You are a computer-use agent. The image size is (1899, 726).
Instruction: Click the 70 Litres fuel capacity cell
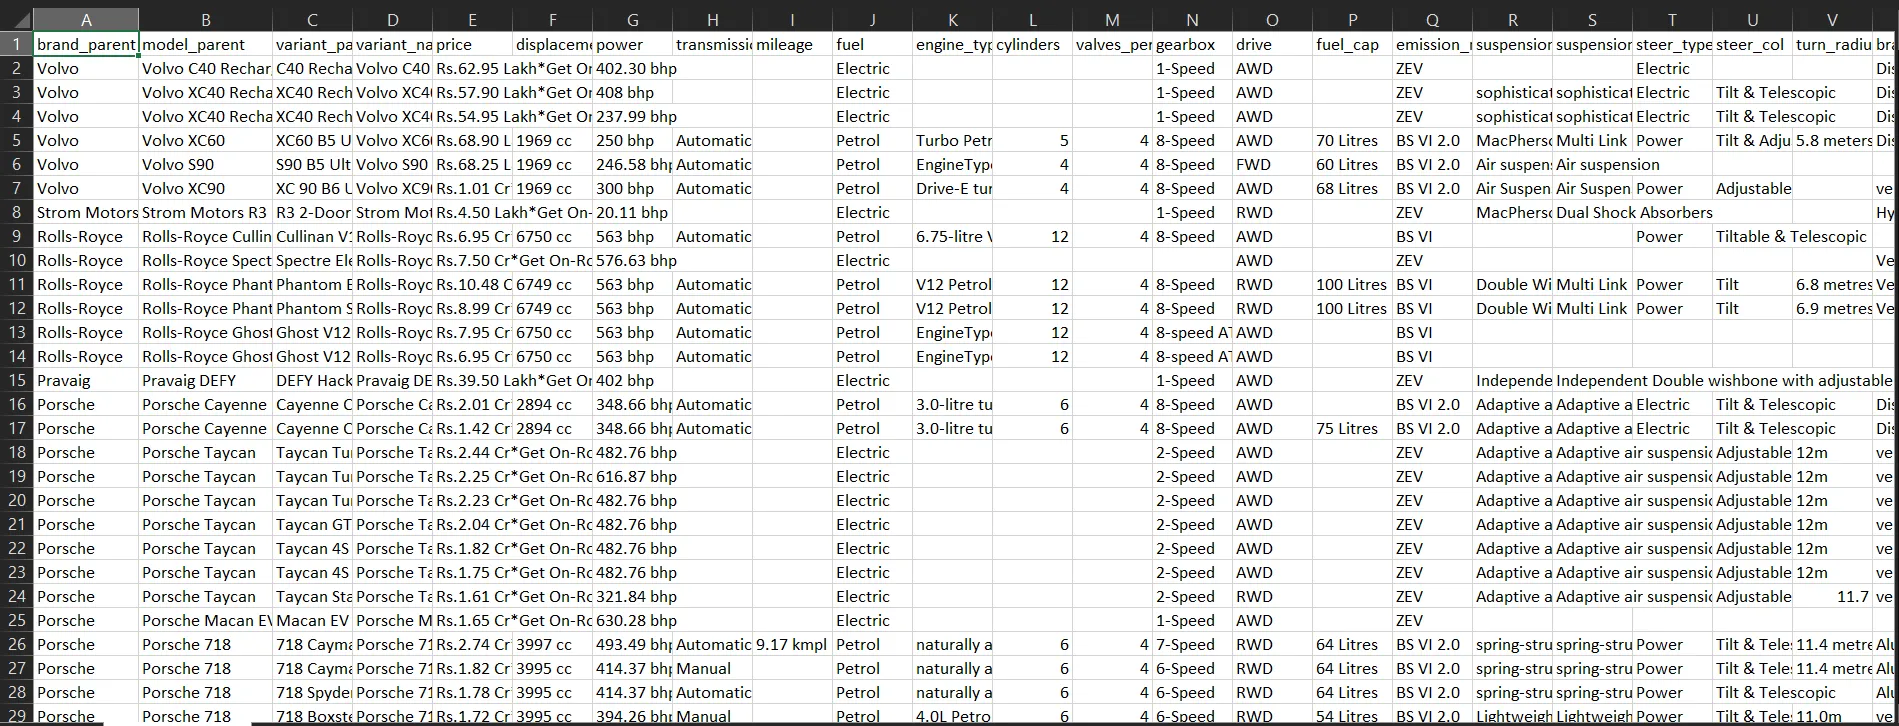point(1352,140)
